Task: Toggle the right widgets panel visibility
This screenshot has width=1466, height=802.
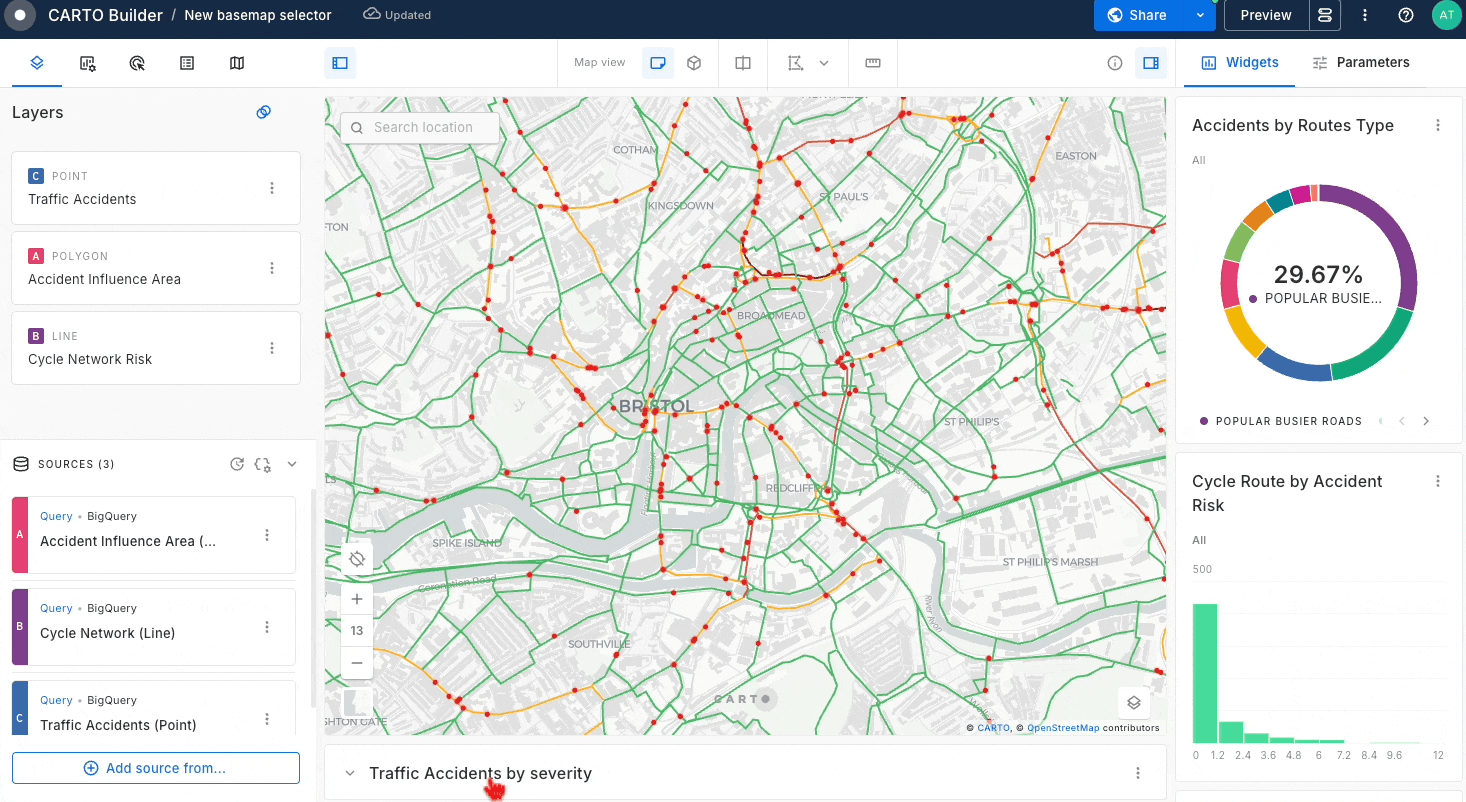Action: click(x=1151, y=63)
